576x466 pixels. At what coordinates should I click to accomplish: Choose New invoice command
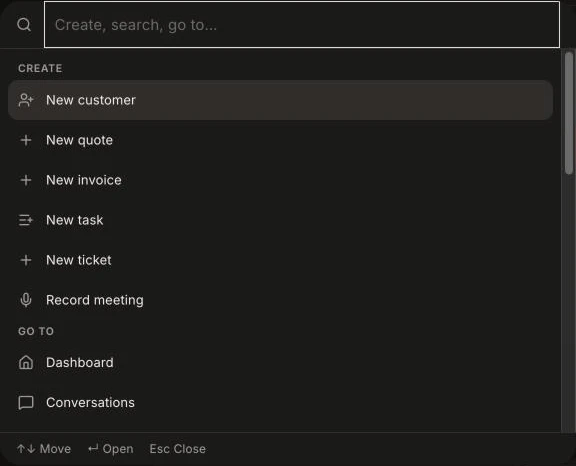[x=280, y=180]
